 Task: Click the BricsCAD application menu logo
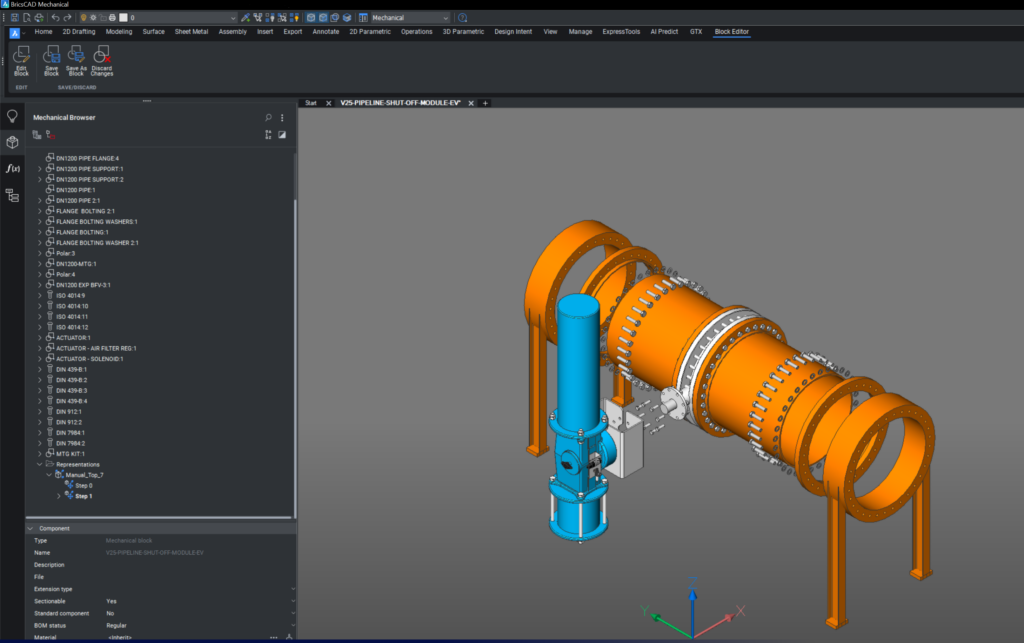(14, 32)
